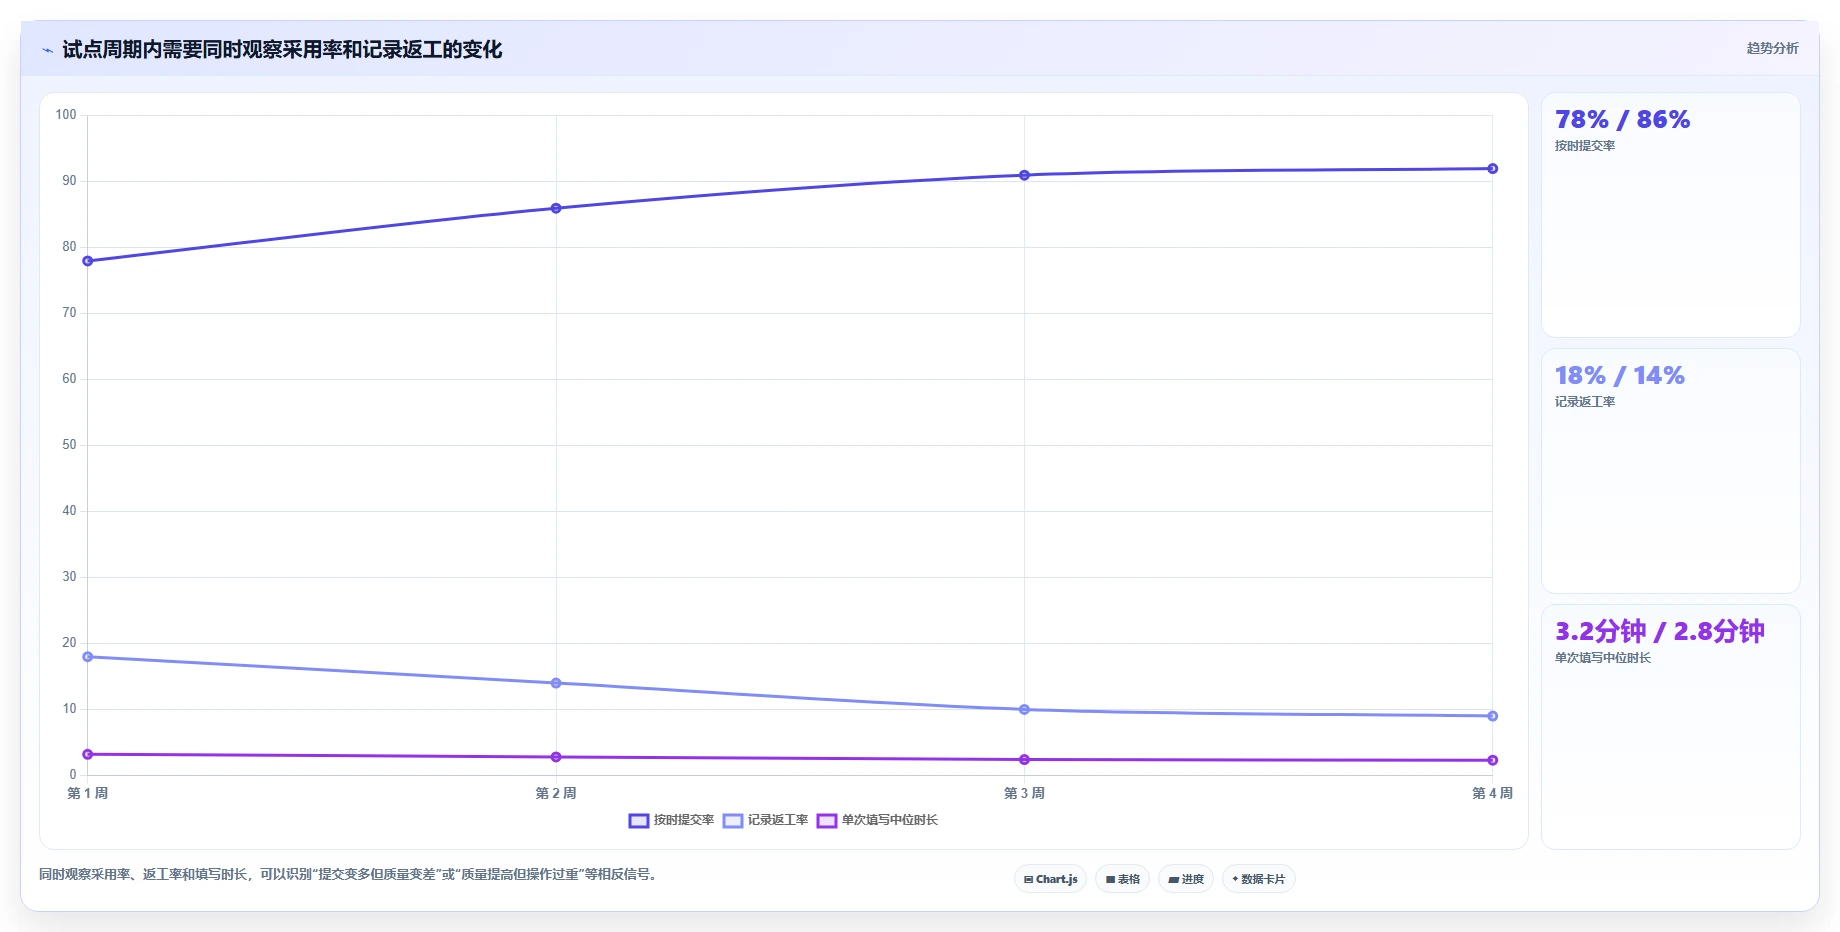Click the 记录返工率 point at 第 2 周
Image resolution: width=1840 pixels, height=932 pixels.
click(556, 683)
